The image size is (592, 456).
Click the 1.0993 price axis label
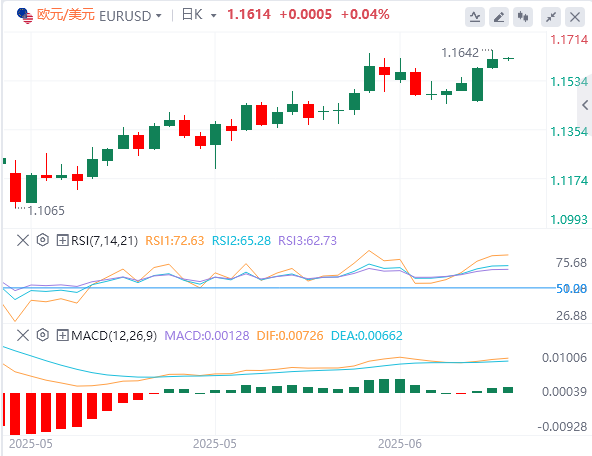point(569,219)
